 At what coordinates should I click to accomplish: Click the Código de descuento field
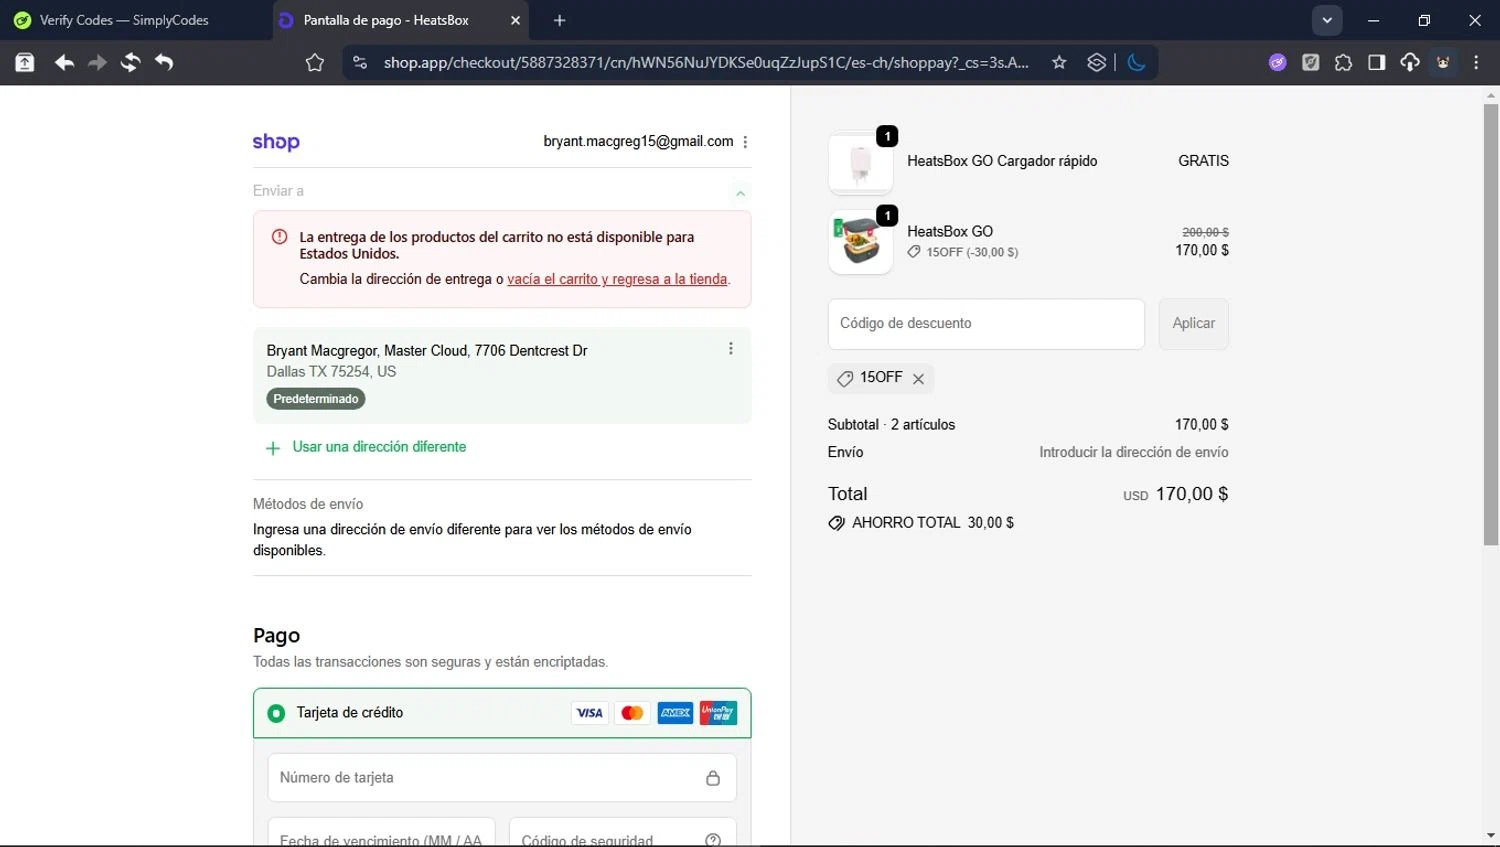click(986, 324)
